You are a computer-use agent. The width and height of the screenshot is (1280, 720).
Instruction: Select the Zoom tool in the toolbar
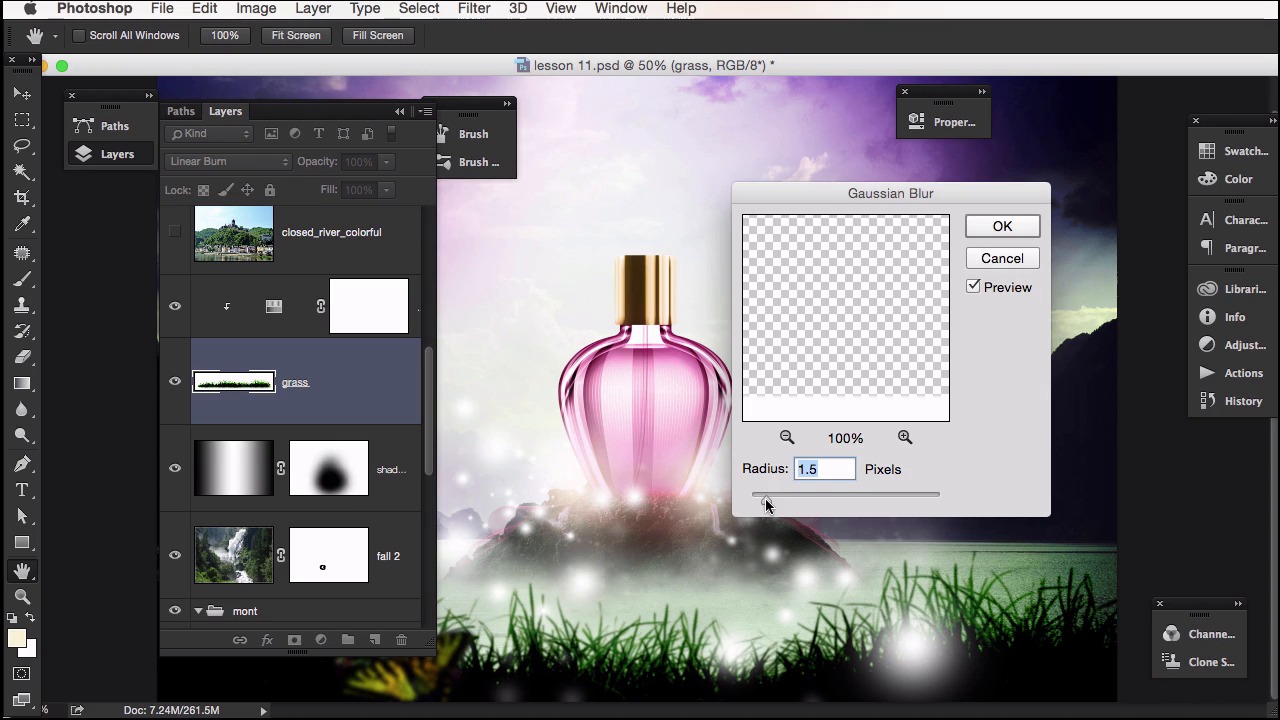(x=22, y=597)
